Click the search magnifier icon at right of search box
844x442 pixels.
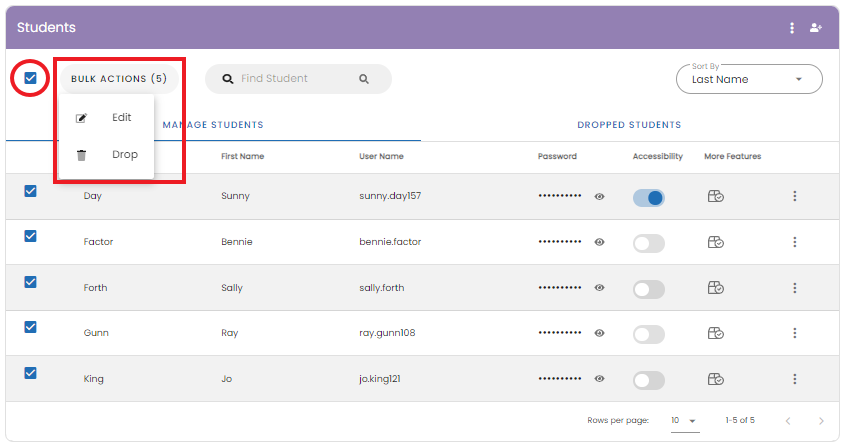tap(364, 79)
